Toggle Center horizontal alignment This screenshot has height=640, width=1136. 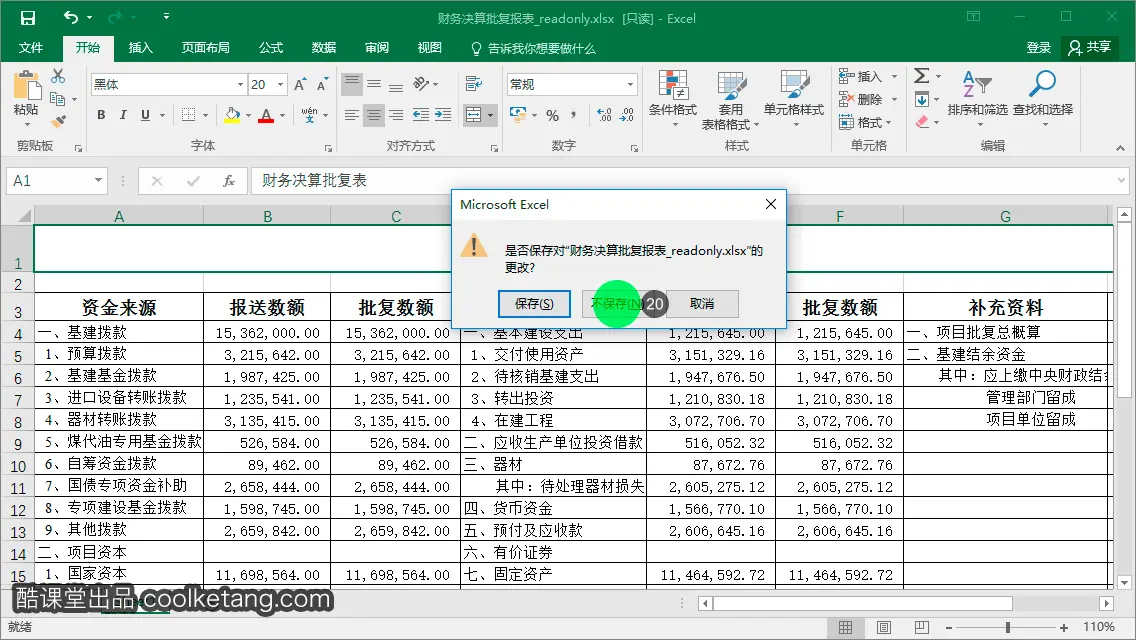374,115
